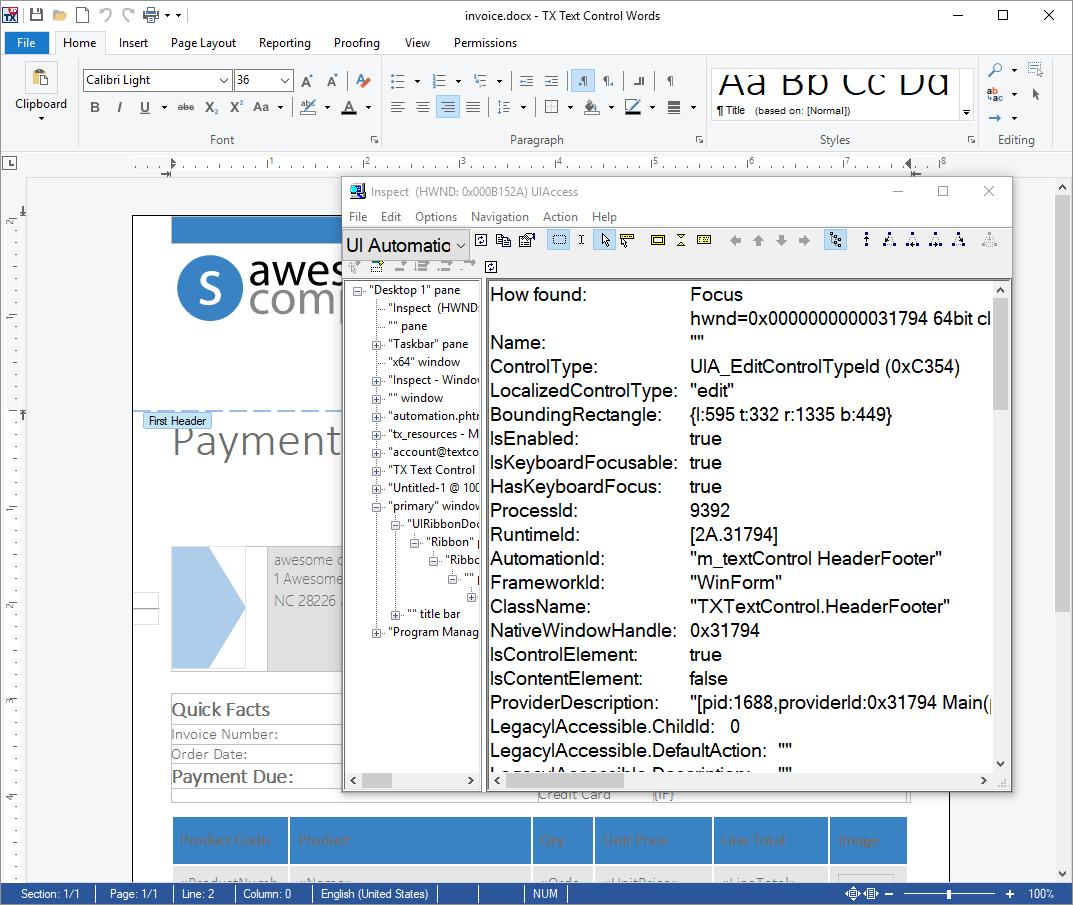Viewport: 1073px width, 905px height.
Task: Select the pointer tool in Inspect toolbar
Action: pos(603,239)
